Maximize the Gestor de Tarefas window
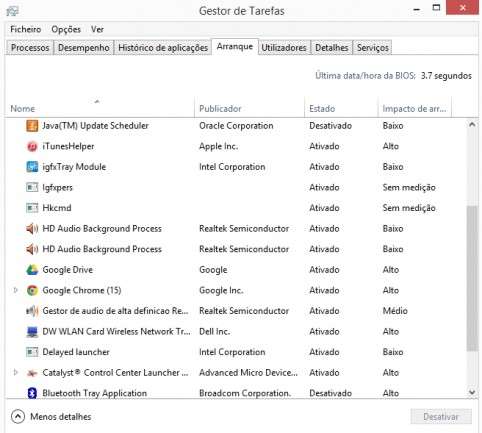The image size is (482, 433). (x=436, y=8)
